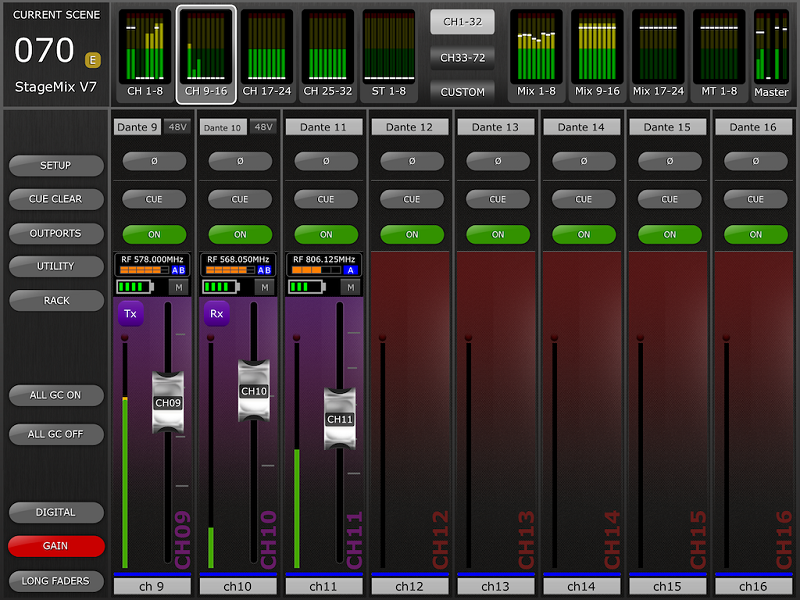Cue the Dante 9 channel

(x=154, y=199)
